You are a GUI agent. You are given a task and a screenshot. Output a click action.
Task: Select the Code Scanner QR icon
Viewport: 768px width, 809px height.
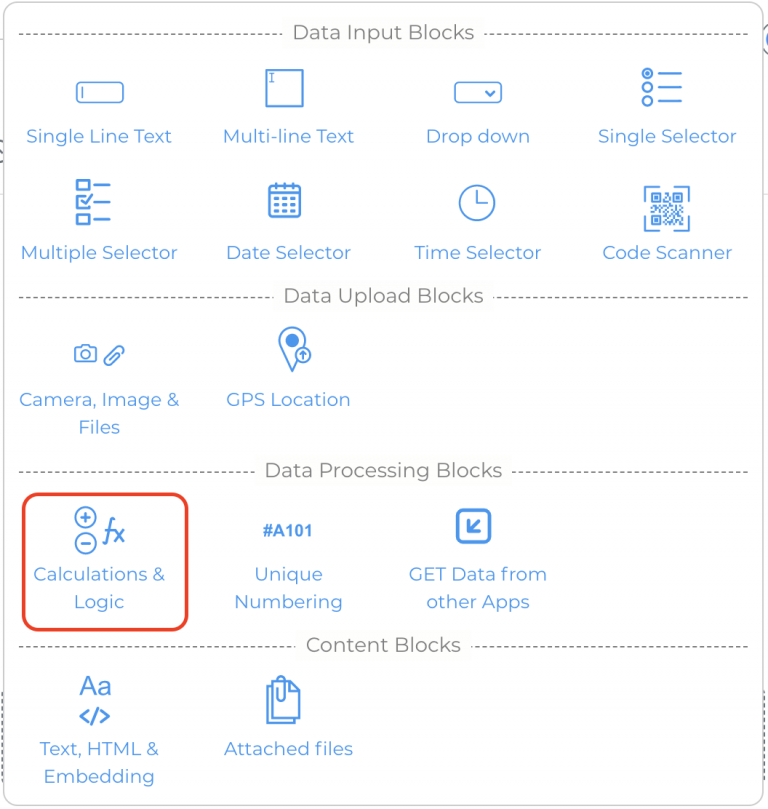pos(666,208)
